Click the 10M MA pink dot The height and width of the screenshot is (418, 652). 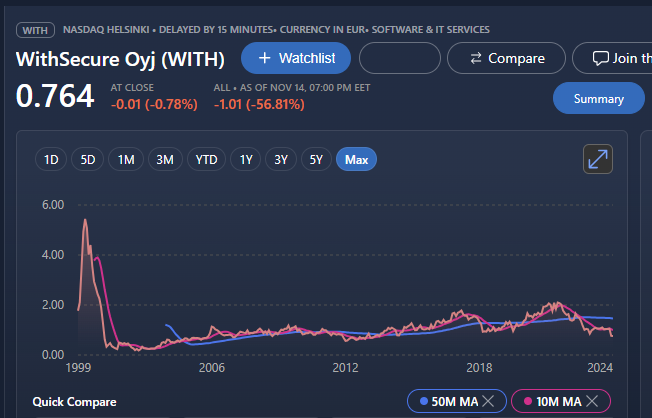coord(527,401)
